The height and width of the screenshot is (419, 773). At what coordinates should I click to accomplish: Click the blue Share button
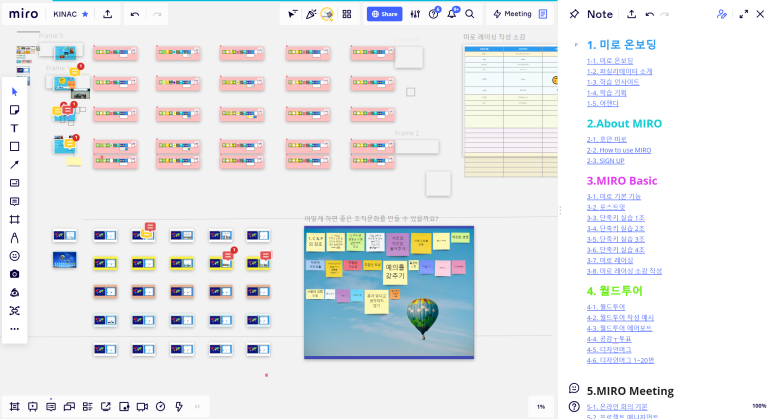pos(385,14)
